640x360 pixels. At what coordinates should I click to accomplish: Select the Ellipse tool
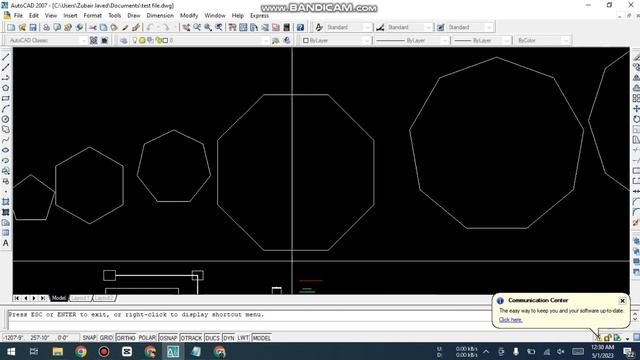point(6,150)
